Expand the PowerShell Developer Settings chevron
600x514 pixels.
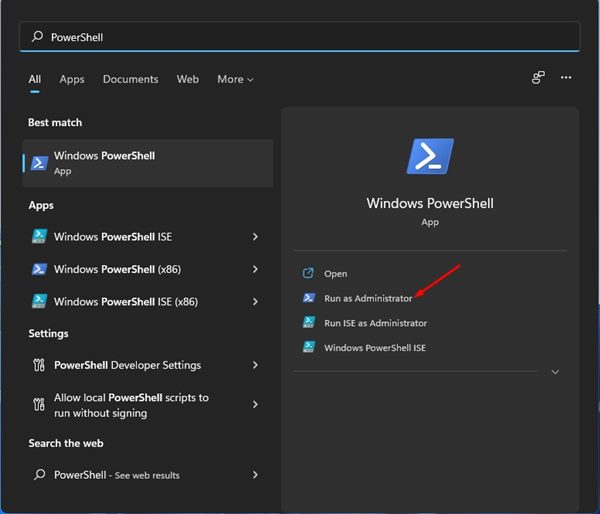coord(255,365)
